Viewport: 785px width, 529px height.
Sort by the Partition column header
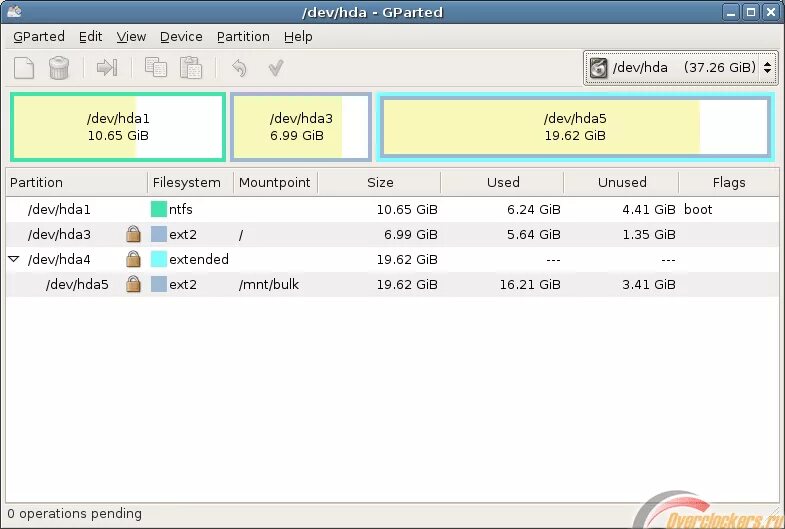(77, 183)
